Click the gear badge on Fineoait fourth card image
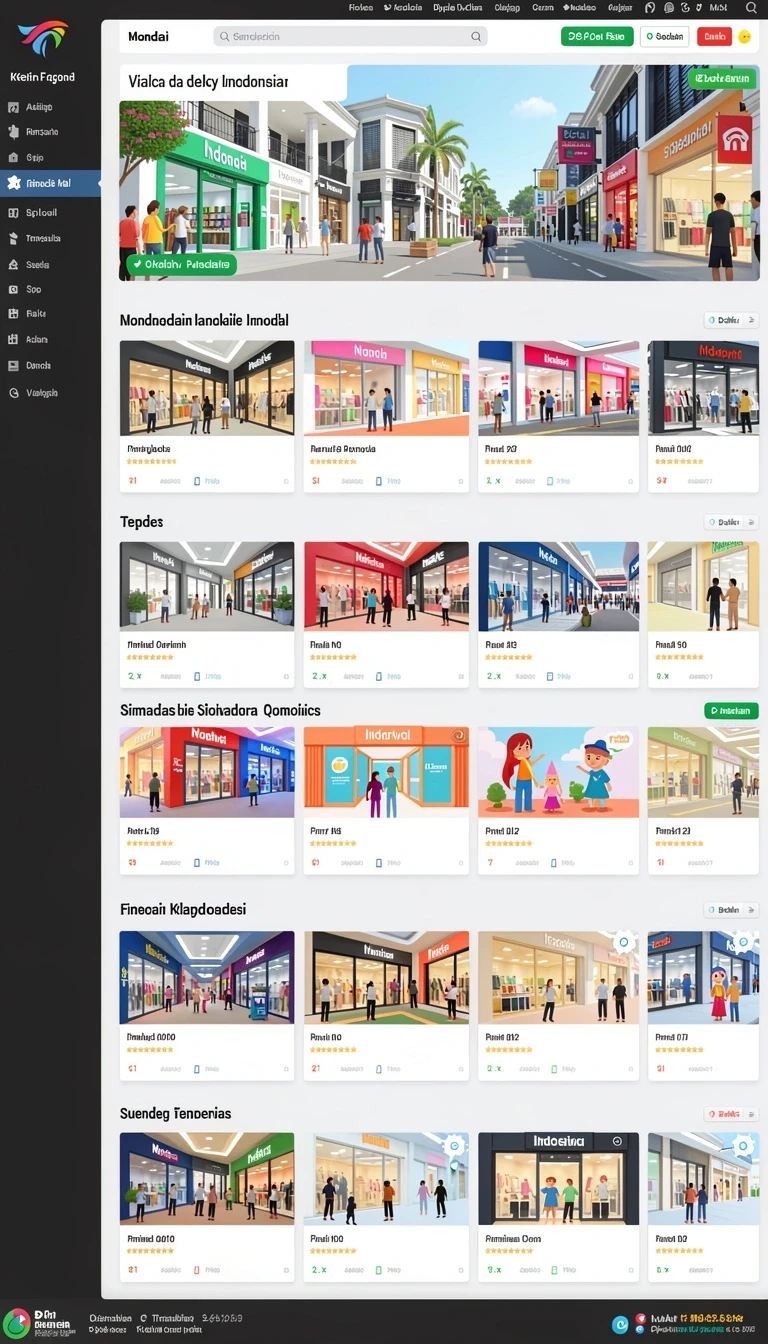Viewport: 768px width, 1344px height. 743,943
